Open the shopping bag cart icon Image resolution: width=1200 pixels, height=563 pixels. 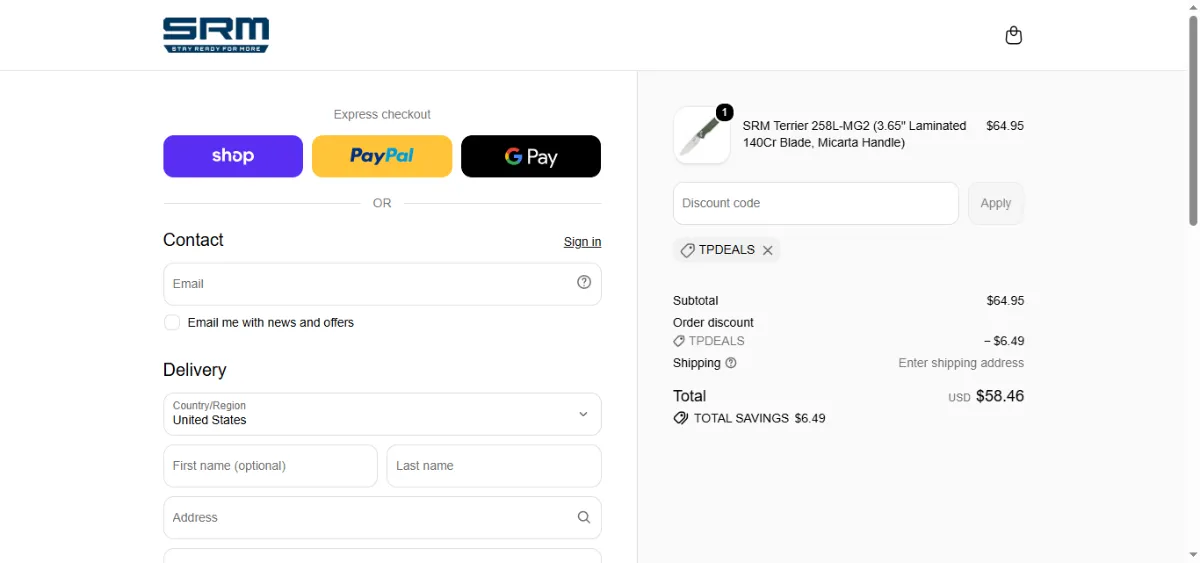pyautogui.click(x=1013, y=36)
